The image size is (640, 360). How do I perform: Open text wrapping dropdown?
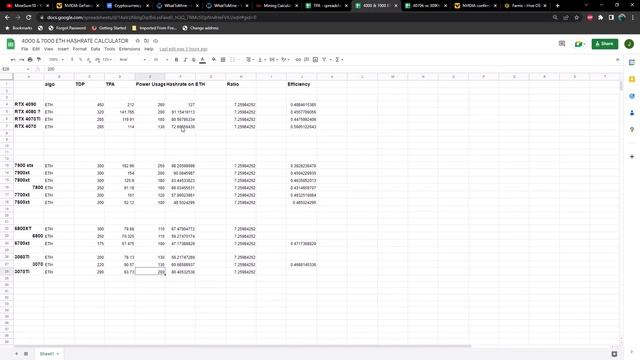[x=273, y=60]
